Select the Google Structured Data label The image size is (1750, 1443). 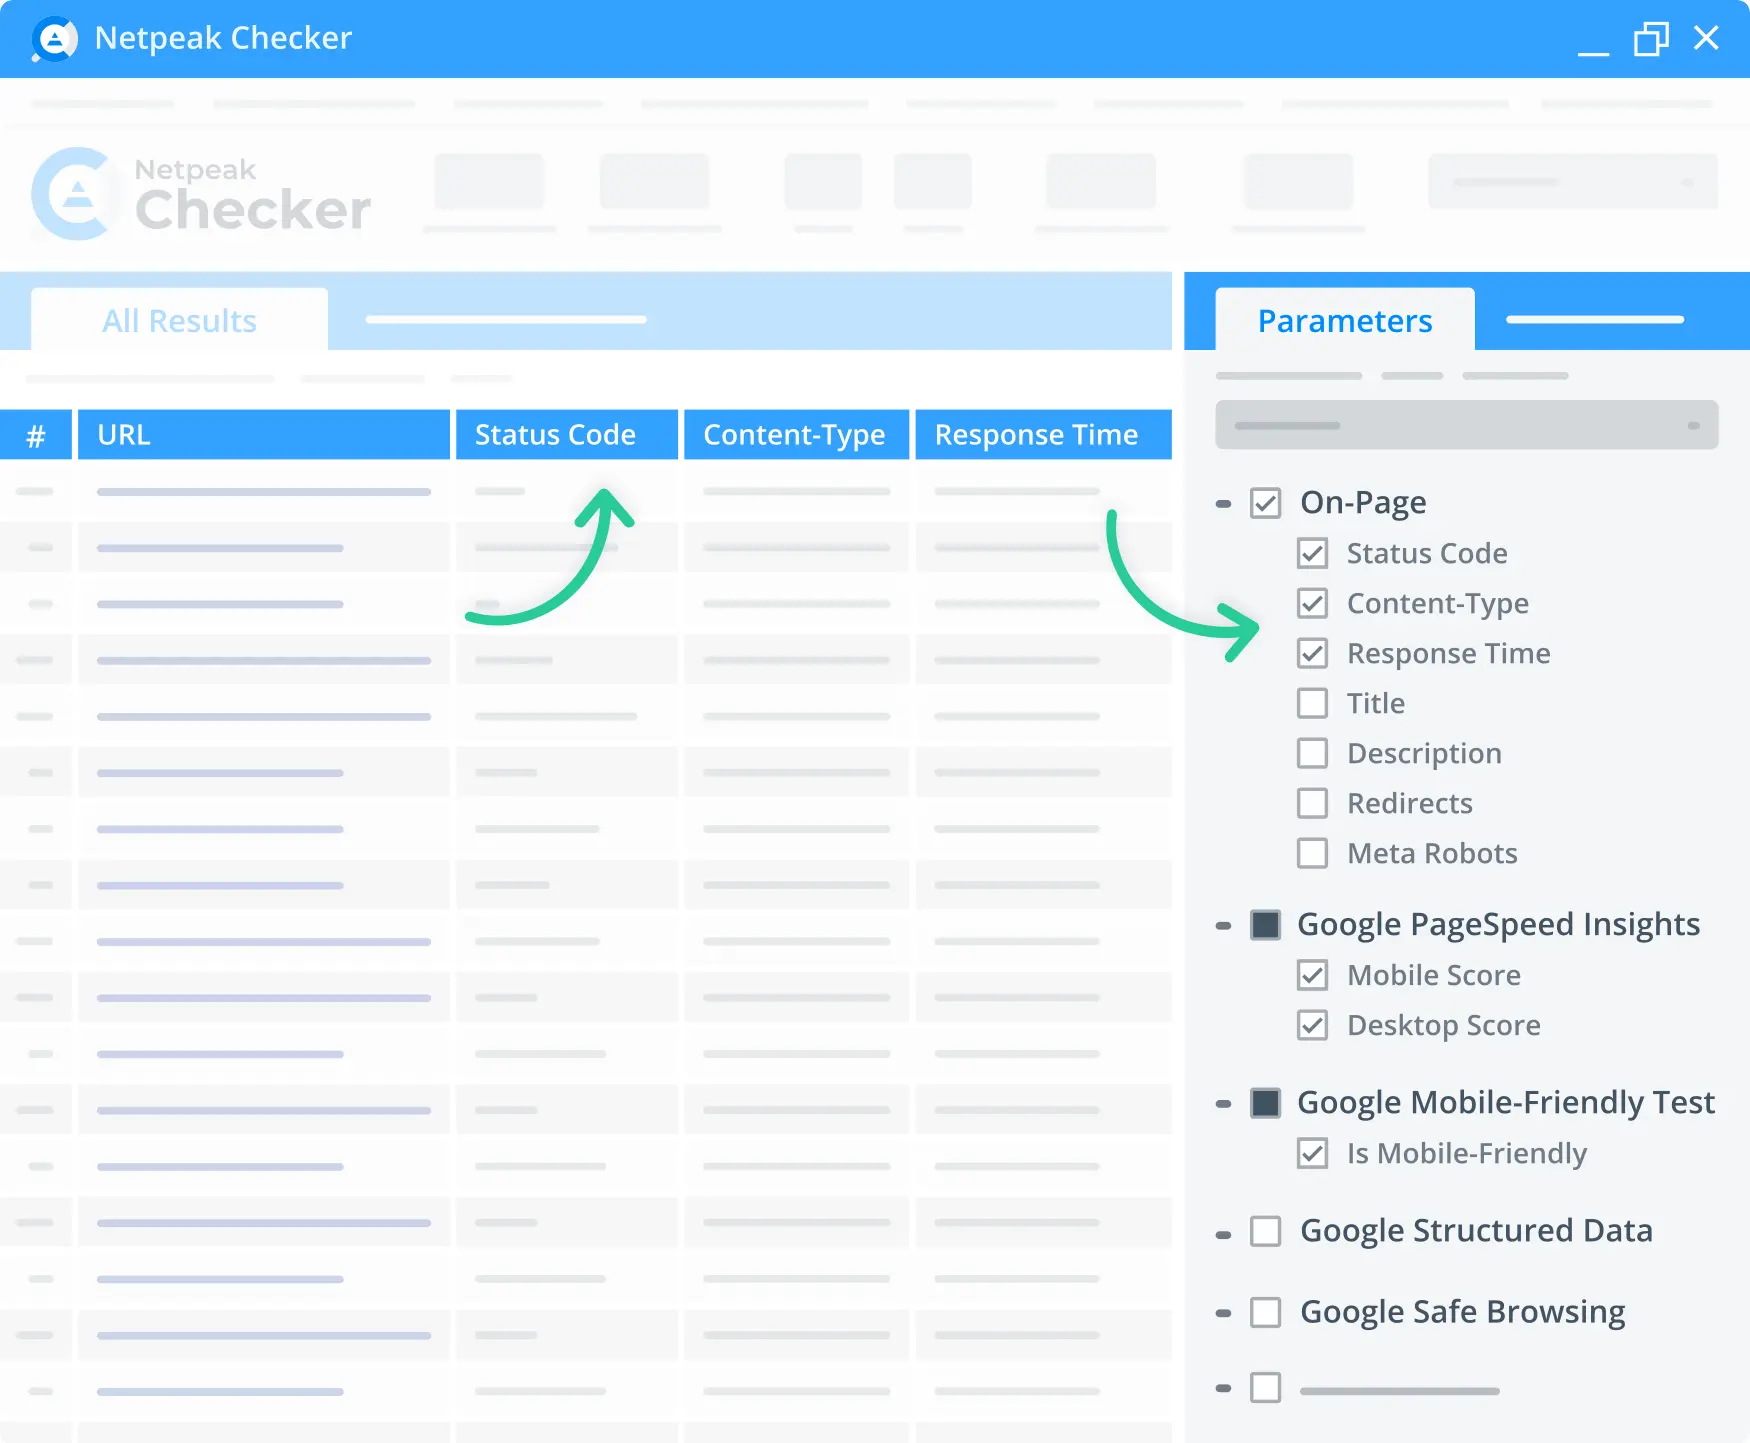(1476, 1230)
